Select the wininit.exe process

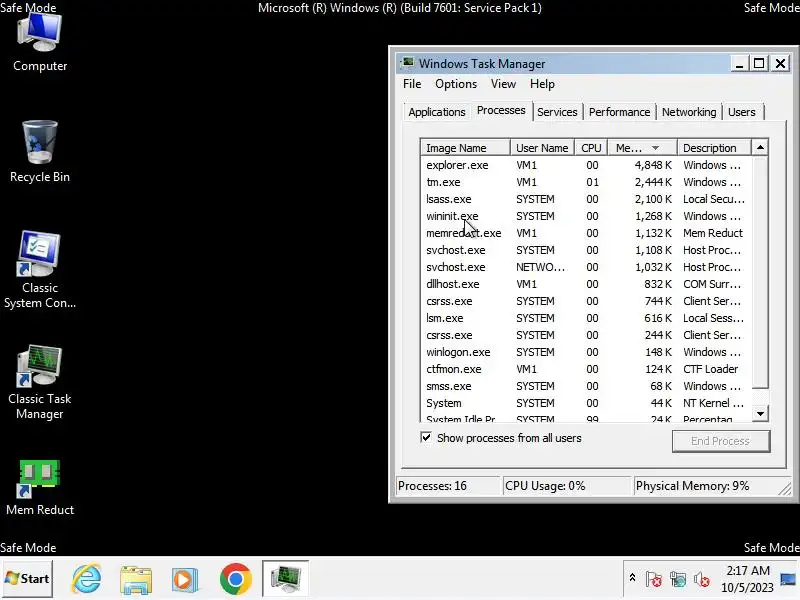tap(586, 216)
